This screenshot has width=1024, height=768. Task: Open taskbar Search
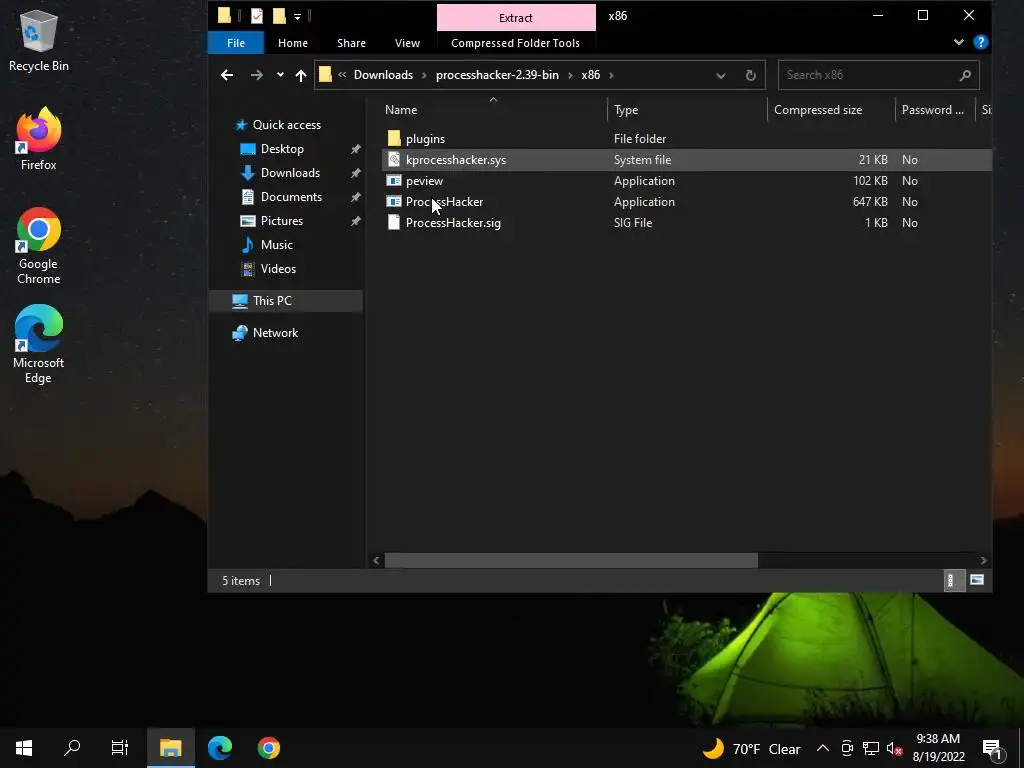click(x=72, y=748)
